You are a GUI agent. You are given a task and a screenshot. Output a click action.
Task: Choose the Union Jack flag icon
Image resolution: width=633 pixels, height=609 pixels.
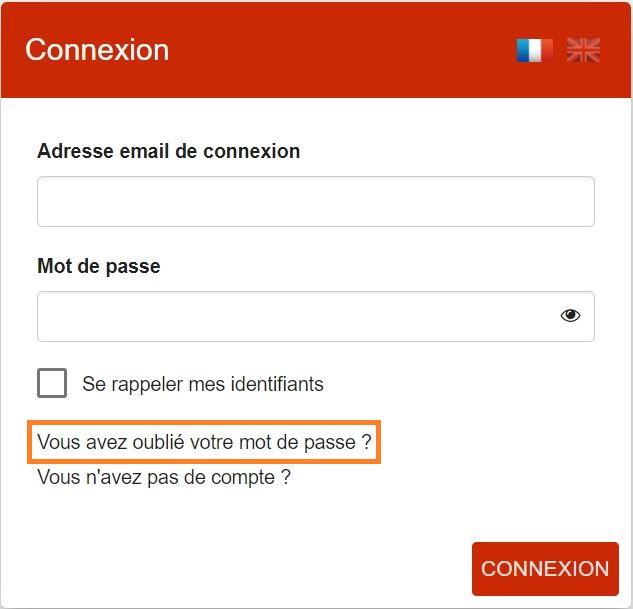pos(583,50)
